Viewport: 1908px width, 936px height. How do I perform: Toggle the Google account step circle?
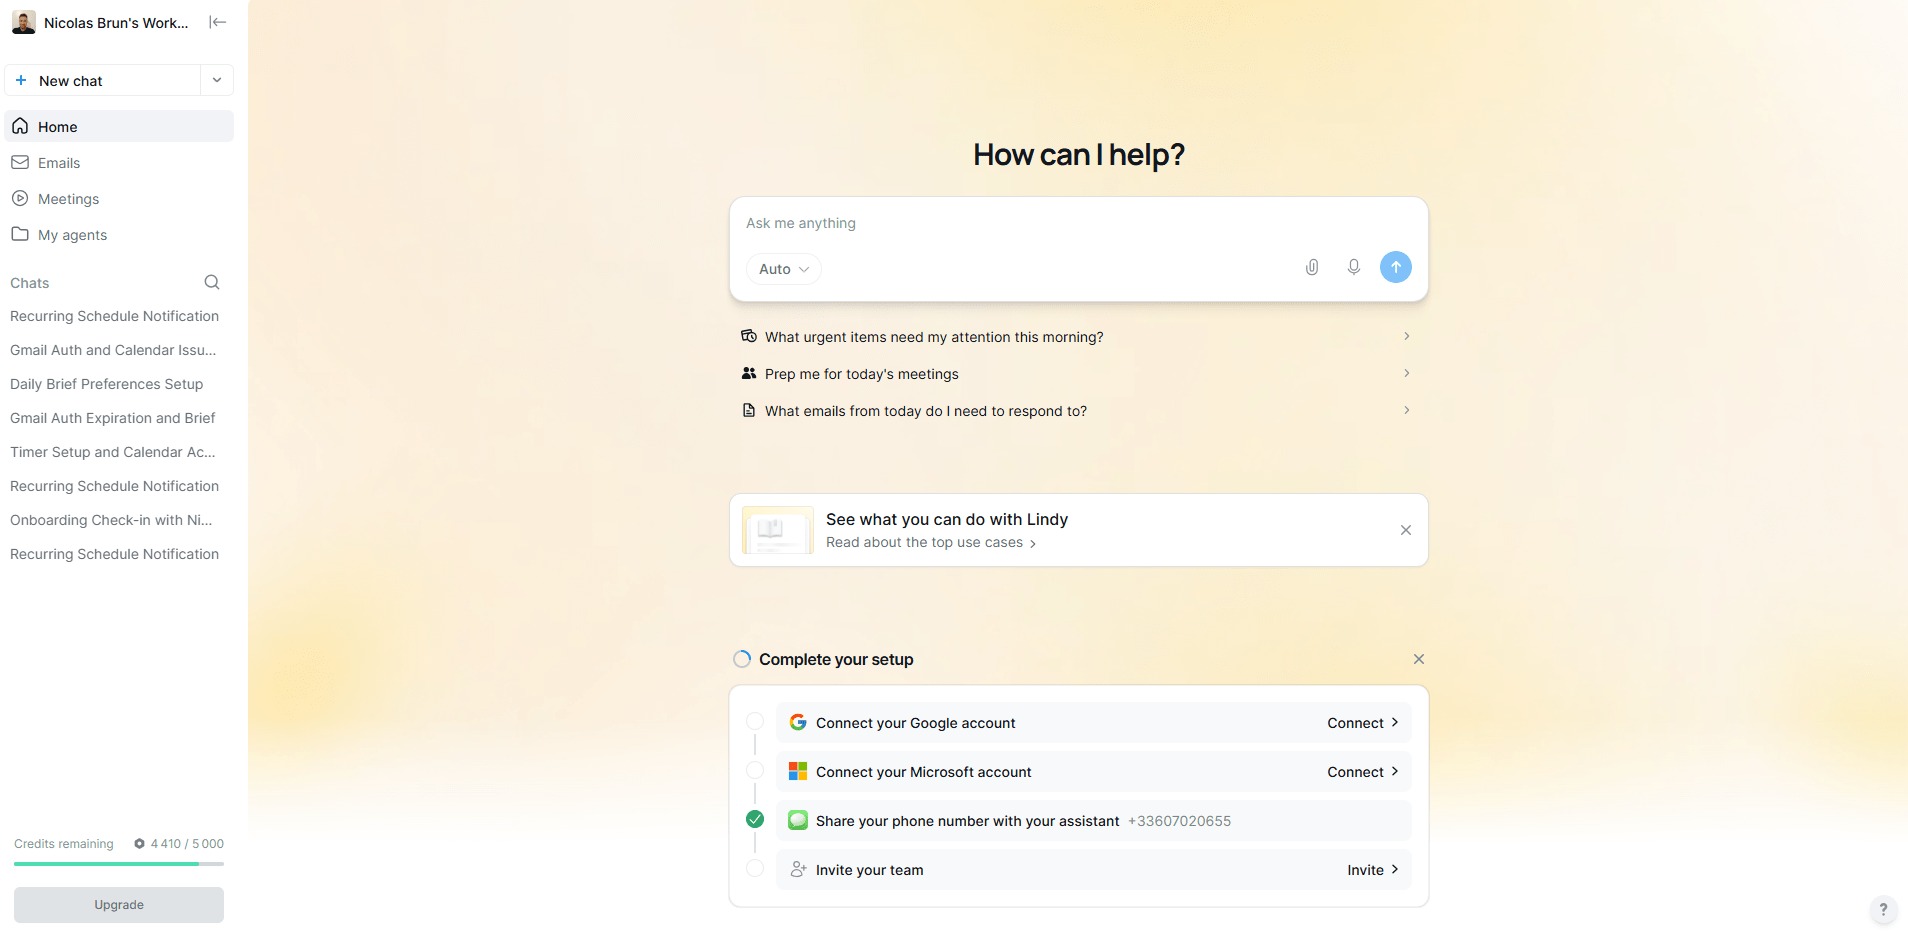click(x=755, y=721)
